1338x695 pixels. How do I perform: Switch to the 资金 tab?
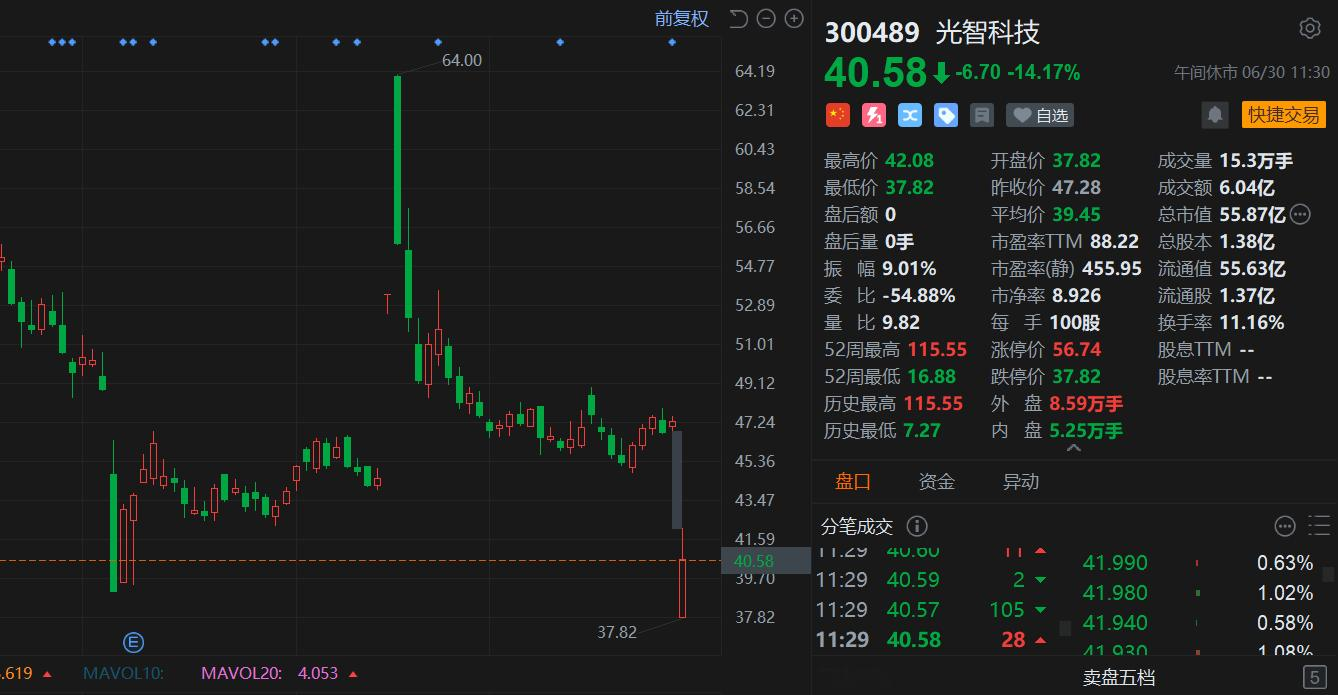tap(936, 482)
